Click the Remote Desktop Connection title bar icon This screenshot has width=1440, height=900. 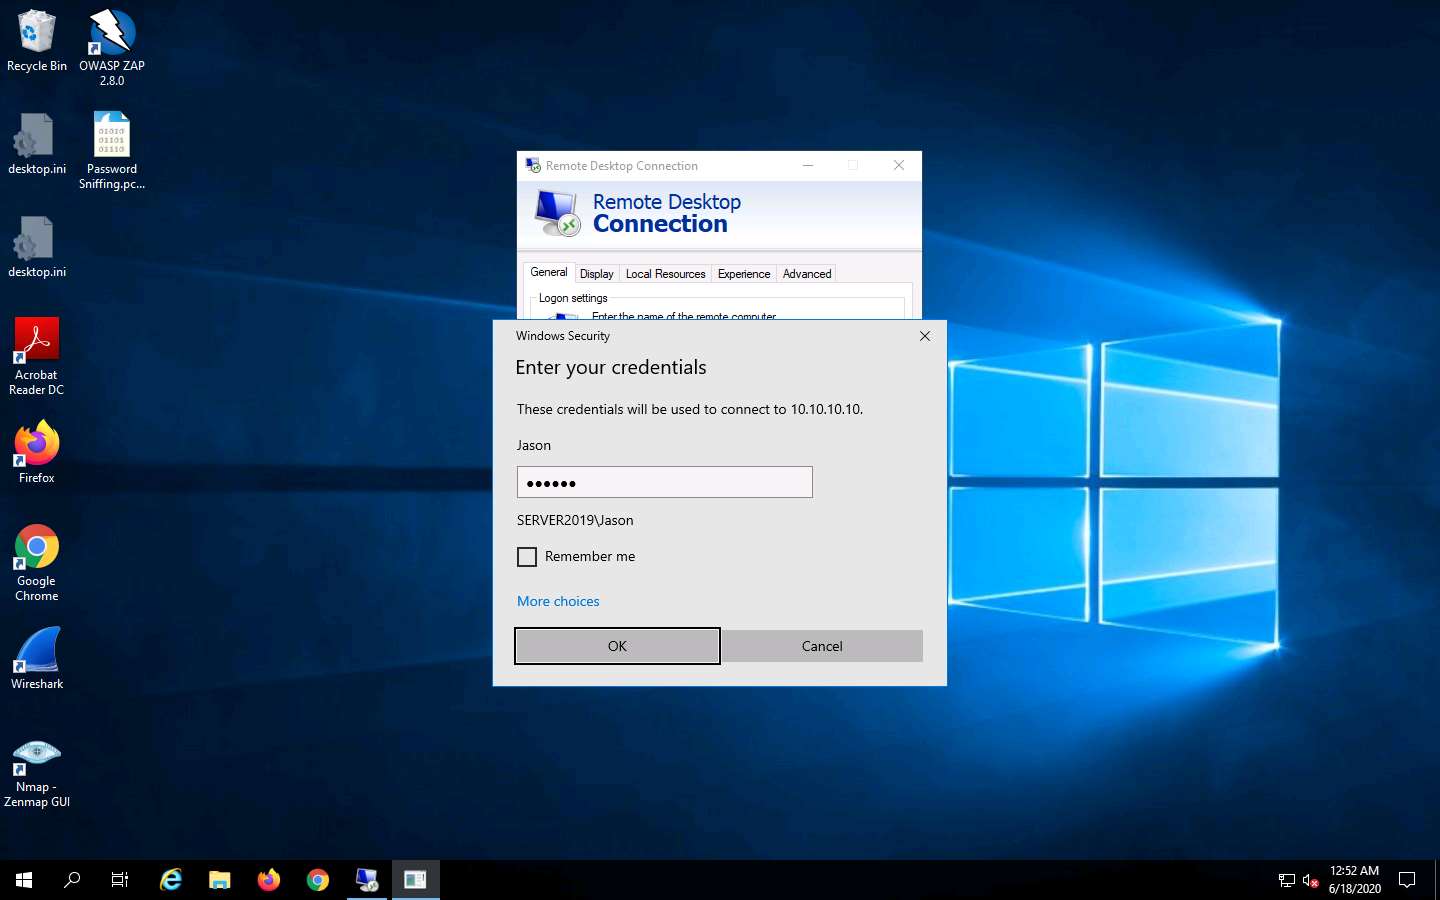point(533,165)
